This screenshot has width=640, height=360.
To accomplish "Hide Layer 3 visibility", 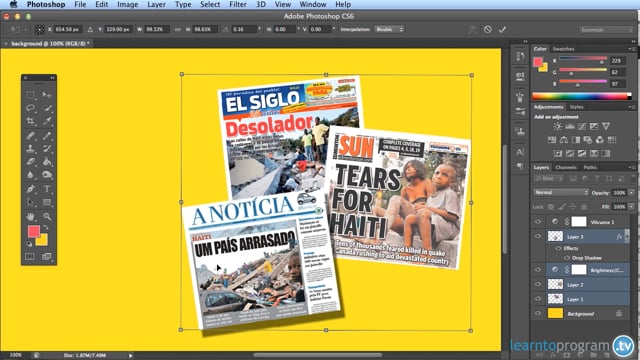I will coord(538,236).
